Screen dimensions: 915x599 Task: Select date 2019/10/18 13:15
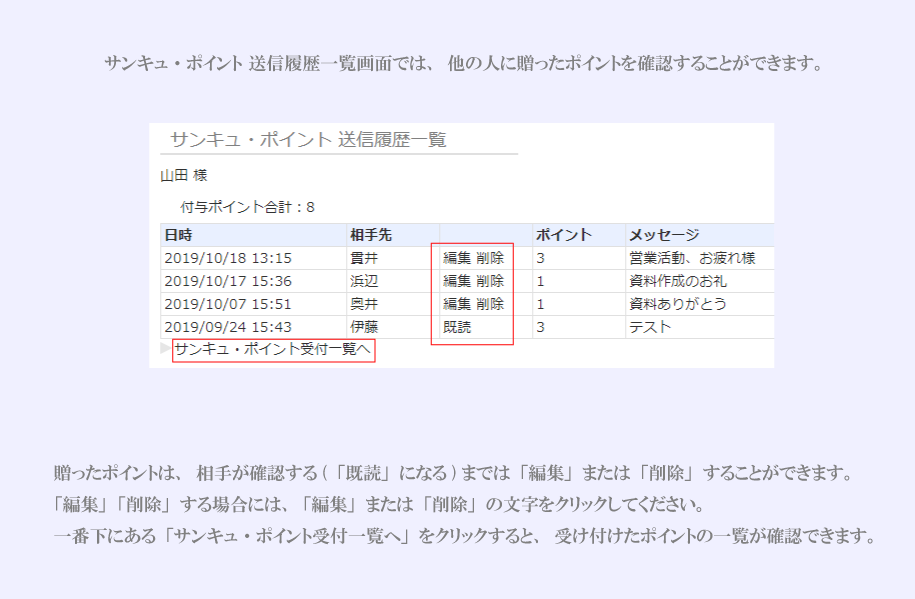click(228, 258)
